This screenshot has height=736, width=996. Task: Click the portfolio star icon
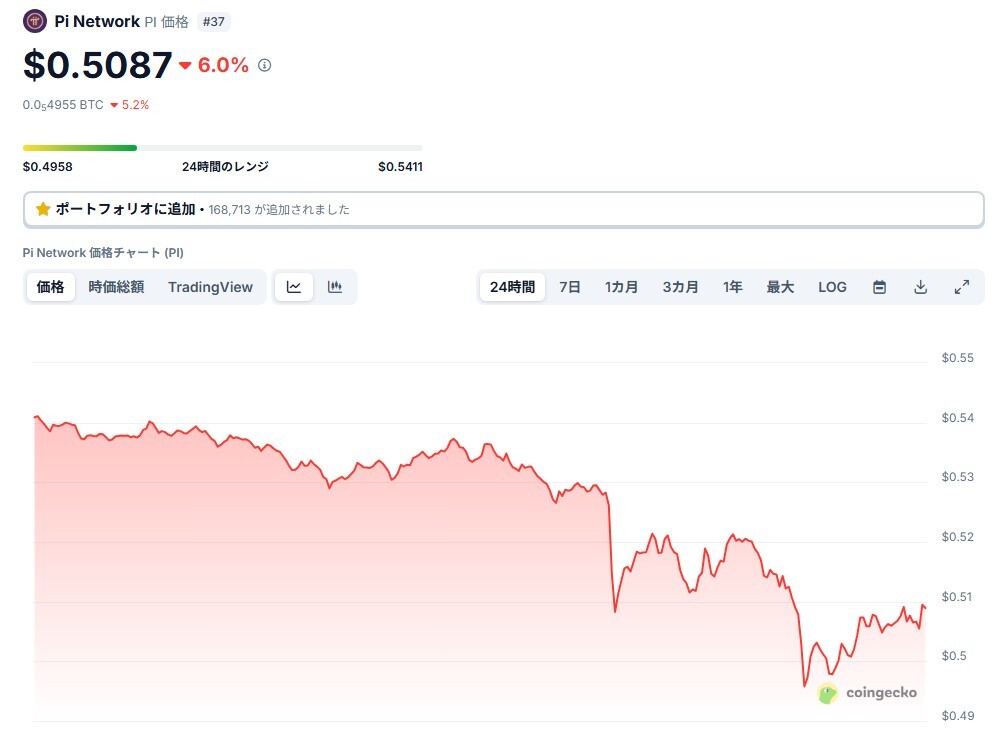43,209
